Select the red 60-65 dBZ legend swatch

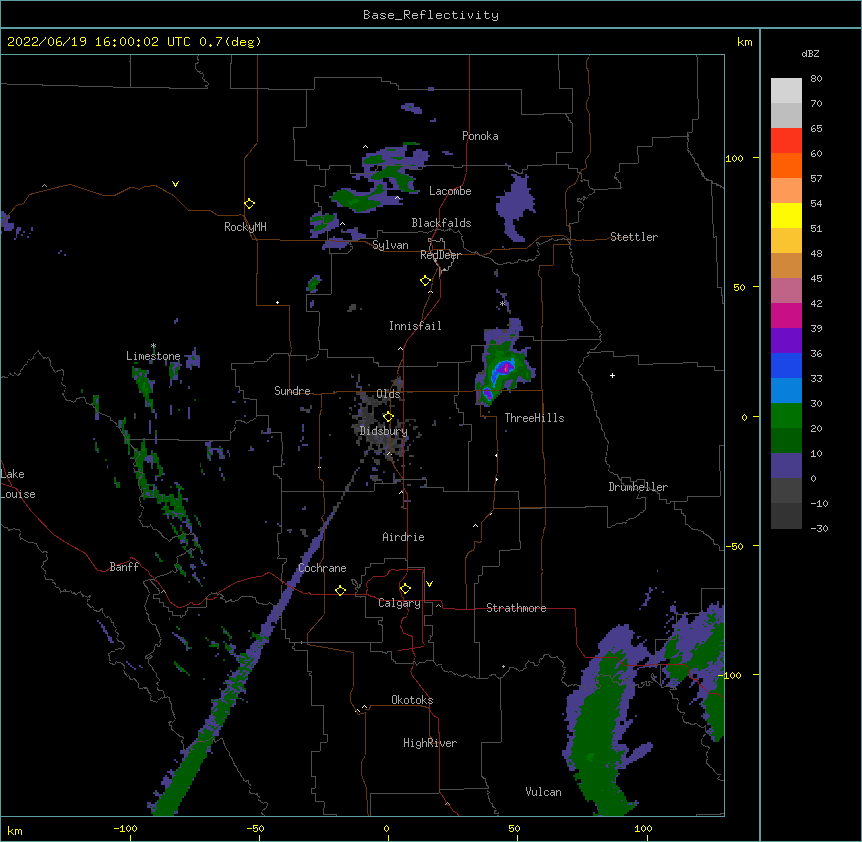786,140
